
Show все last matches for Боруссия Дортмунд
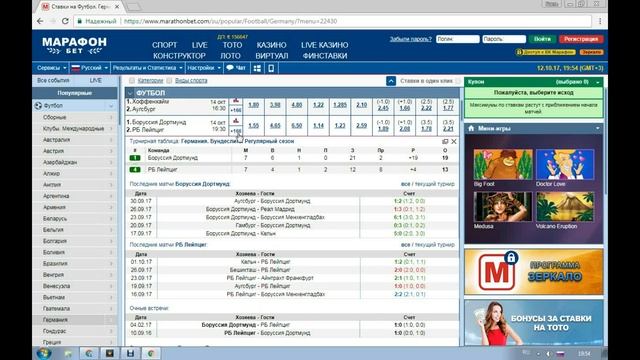coord(405,184)
